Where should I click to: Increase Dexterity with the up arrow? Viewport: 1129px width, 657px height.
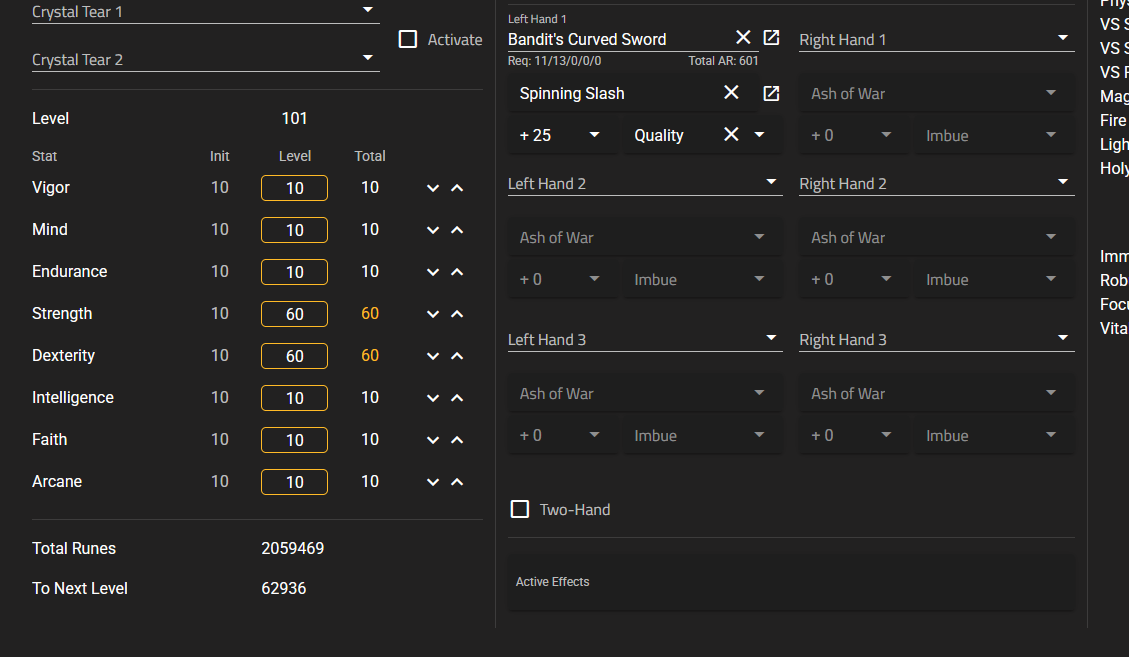coord(457,356)
